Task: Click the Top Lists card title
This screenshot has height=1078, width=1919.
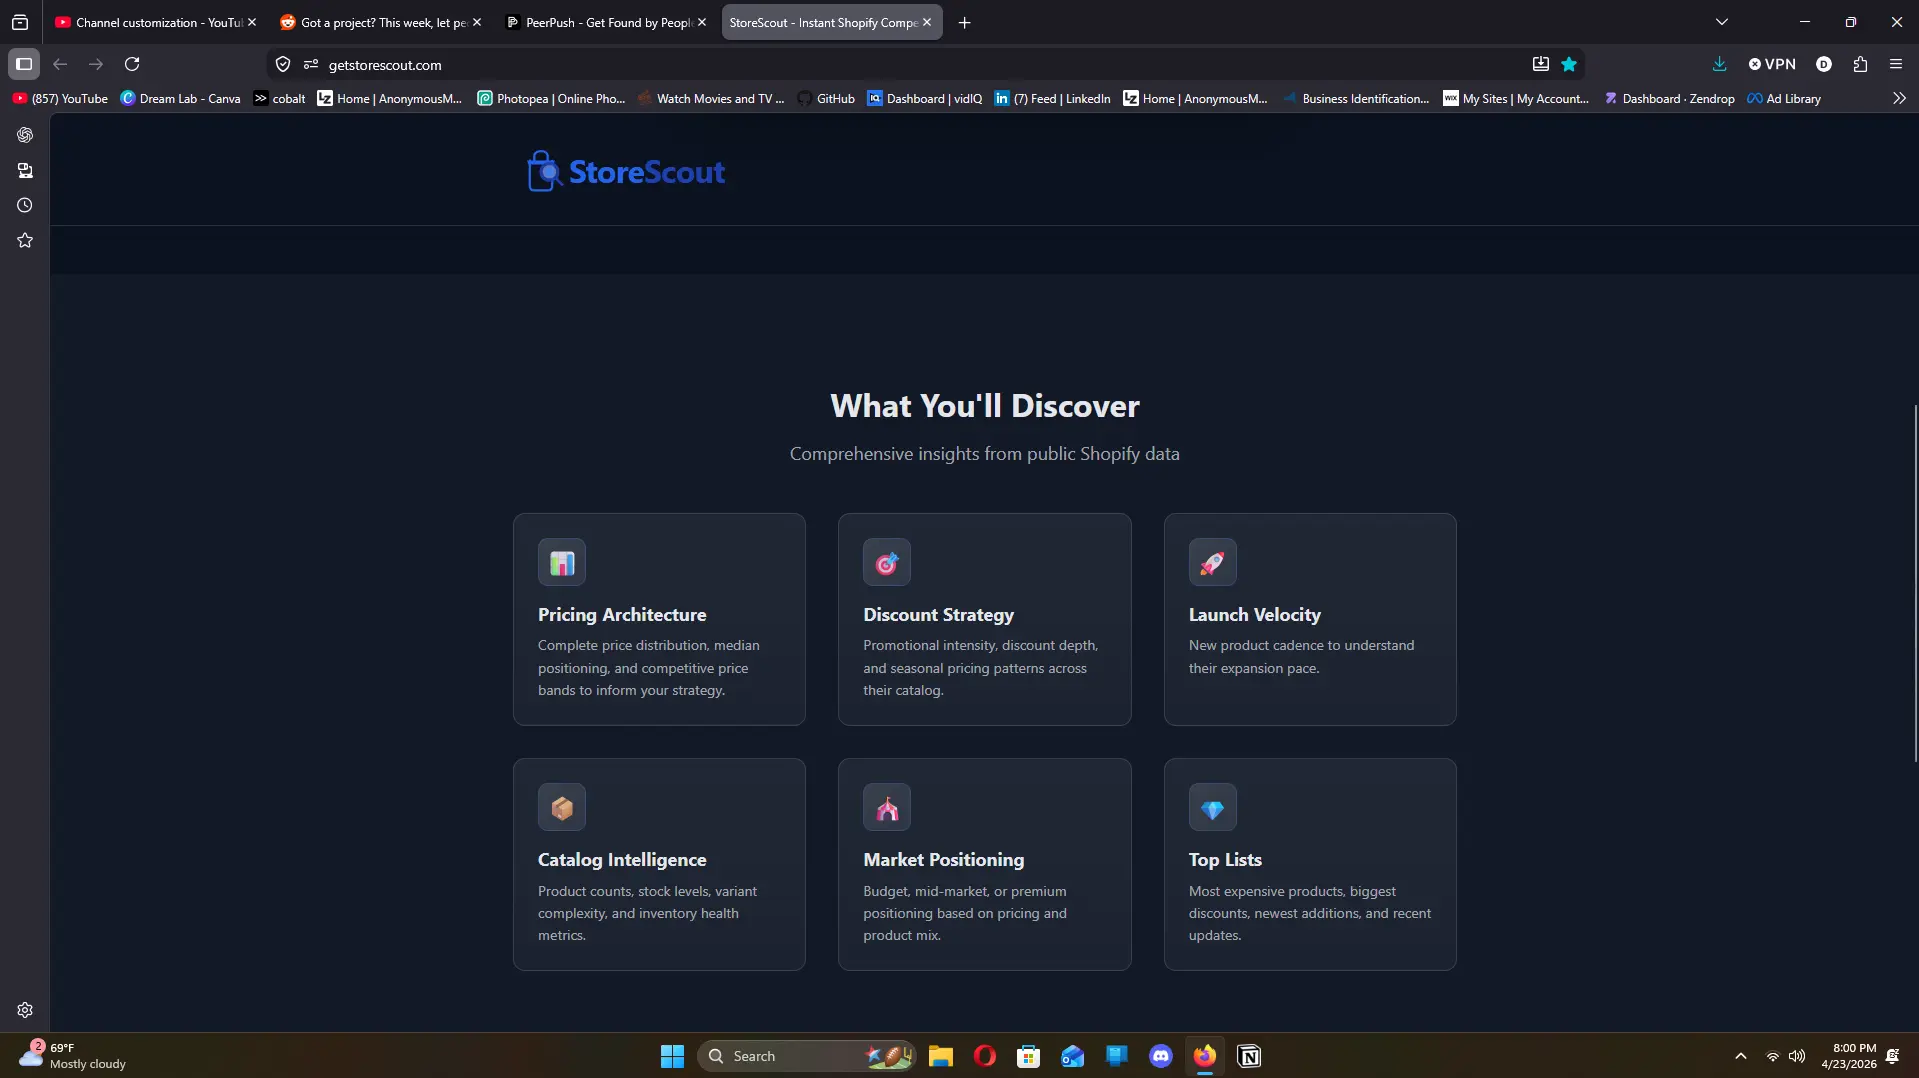Action: click(x=1225, y=860)
